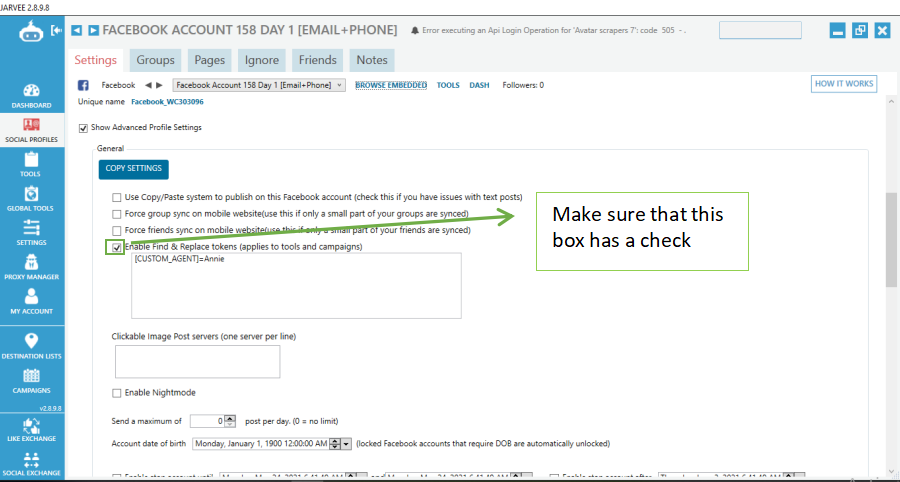This screenshot has width=900, height=482.
Task: Click the COPY SETTINGS button
Action: pyautogui.click(x=134, y=169)
